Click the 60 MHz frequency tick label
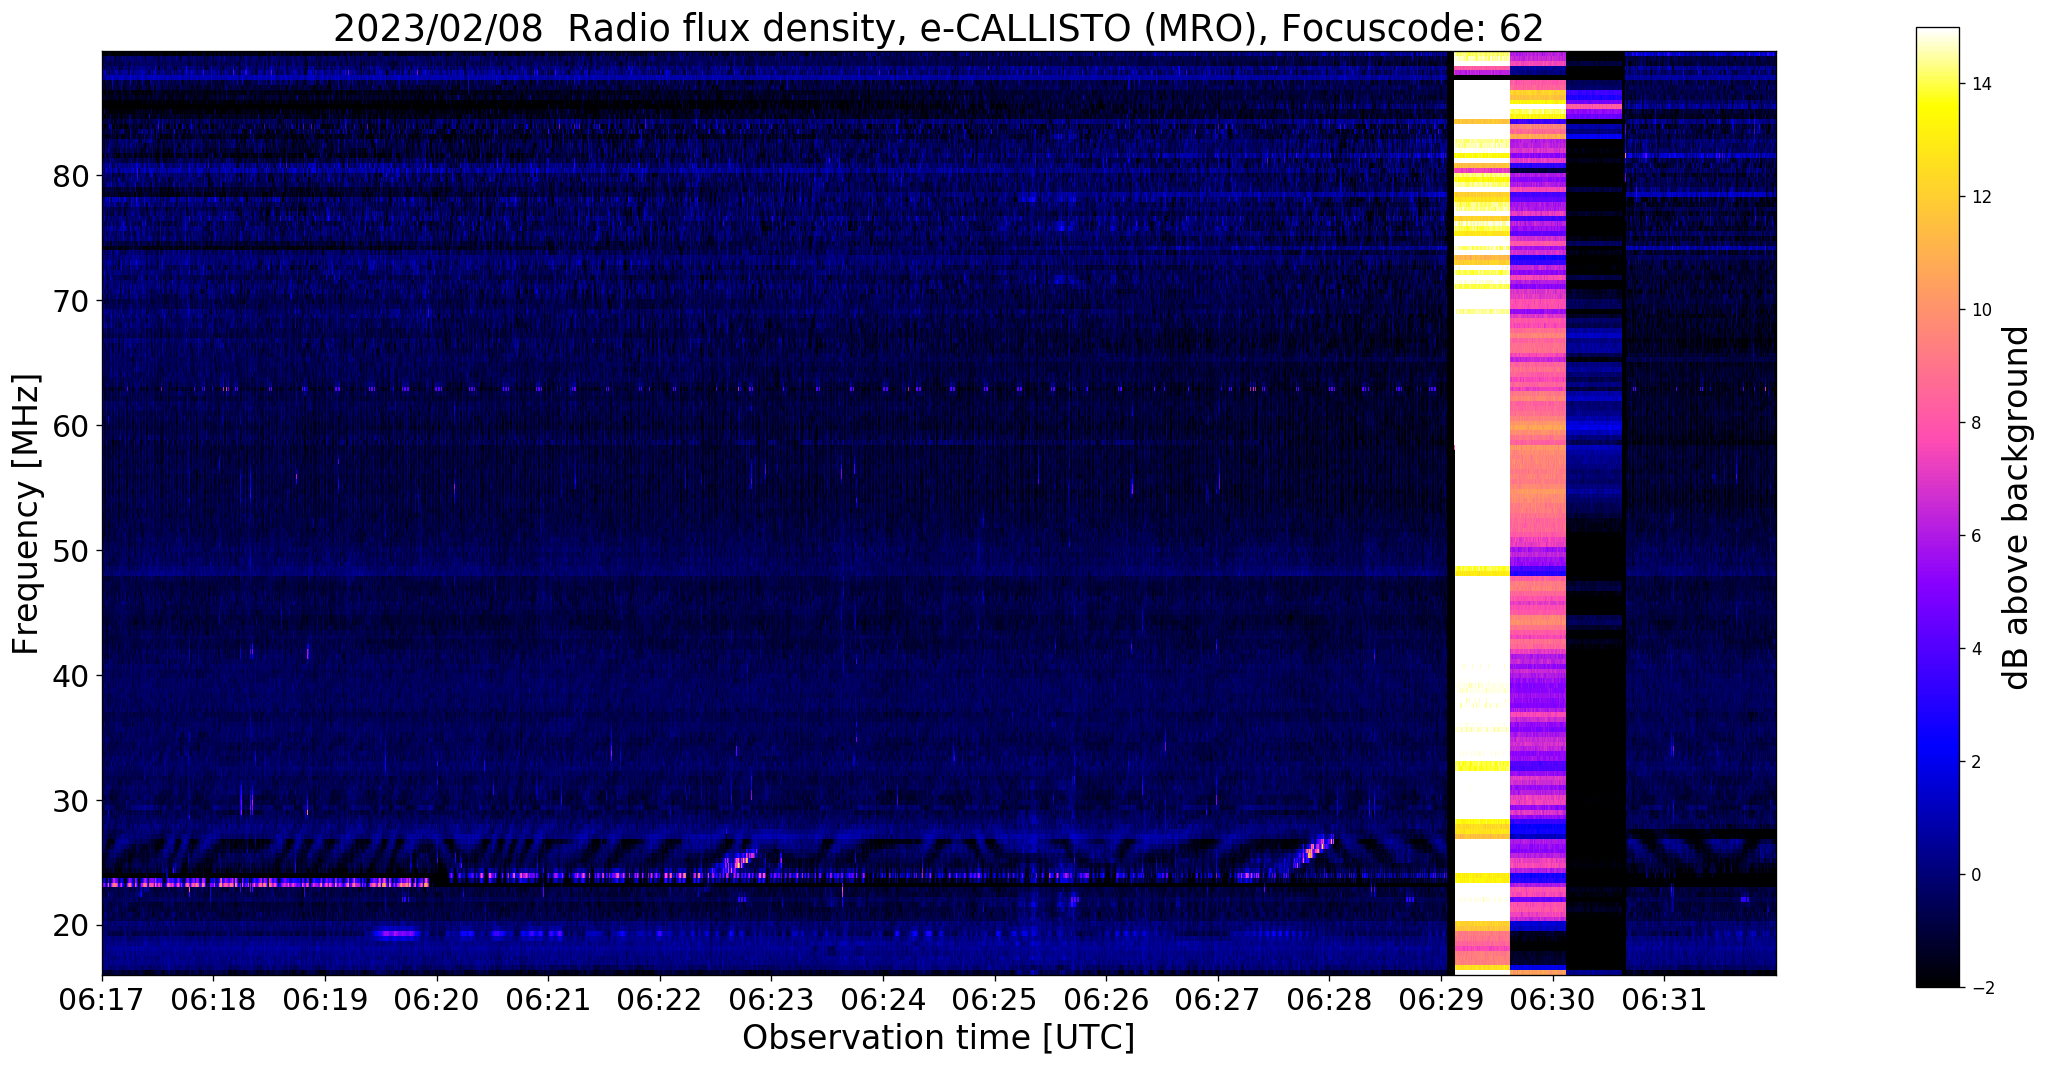Screen dimensions: 2047x1067 (70, 427)
